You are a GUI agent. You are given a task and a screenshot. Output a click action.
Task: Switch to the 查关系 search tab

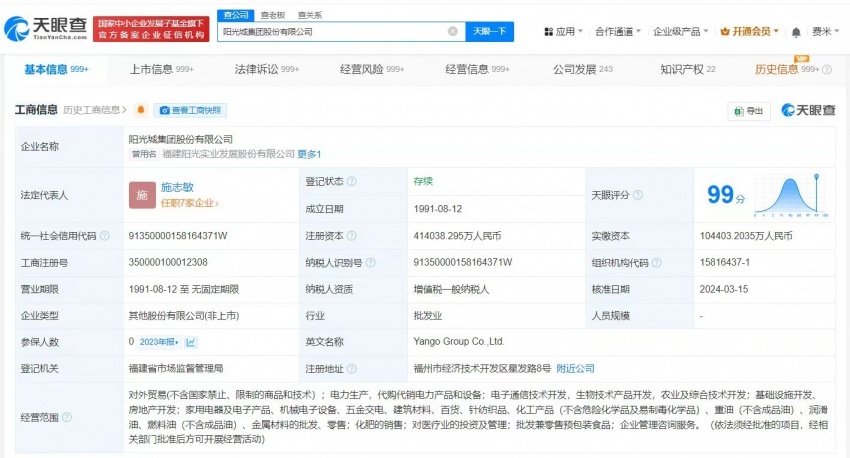(x=310, y=15)
